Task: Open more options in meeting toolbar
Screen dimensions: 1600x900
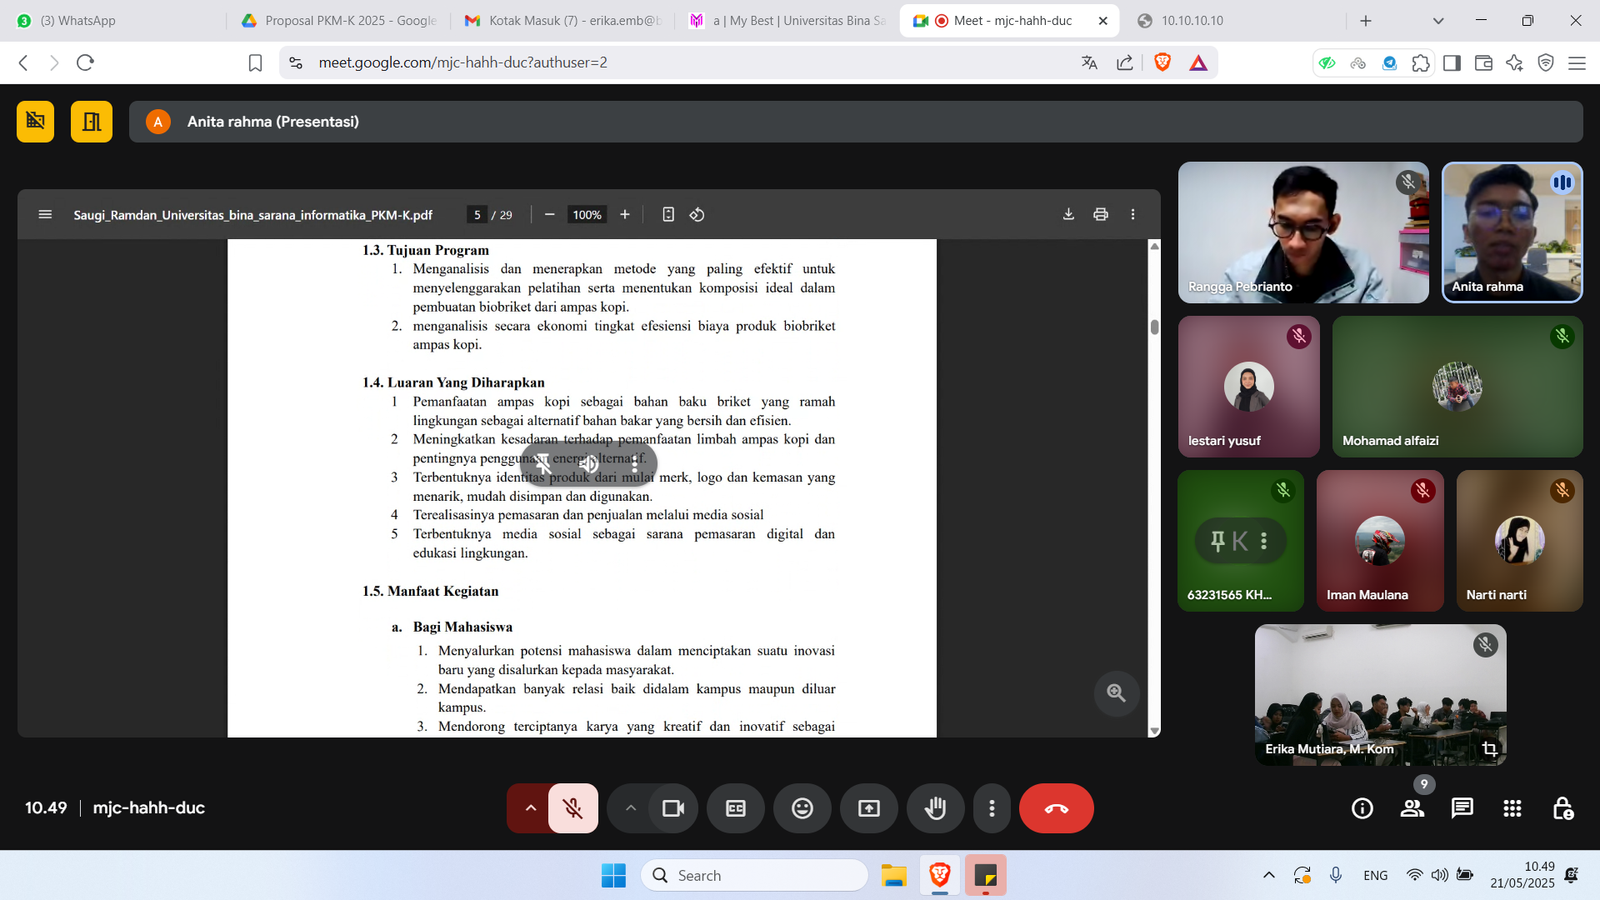Action: coord(992,808)
